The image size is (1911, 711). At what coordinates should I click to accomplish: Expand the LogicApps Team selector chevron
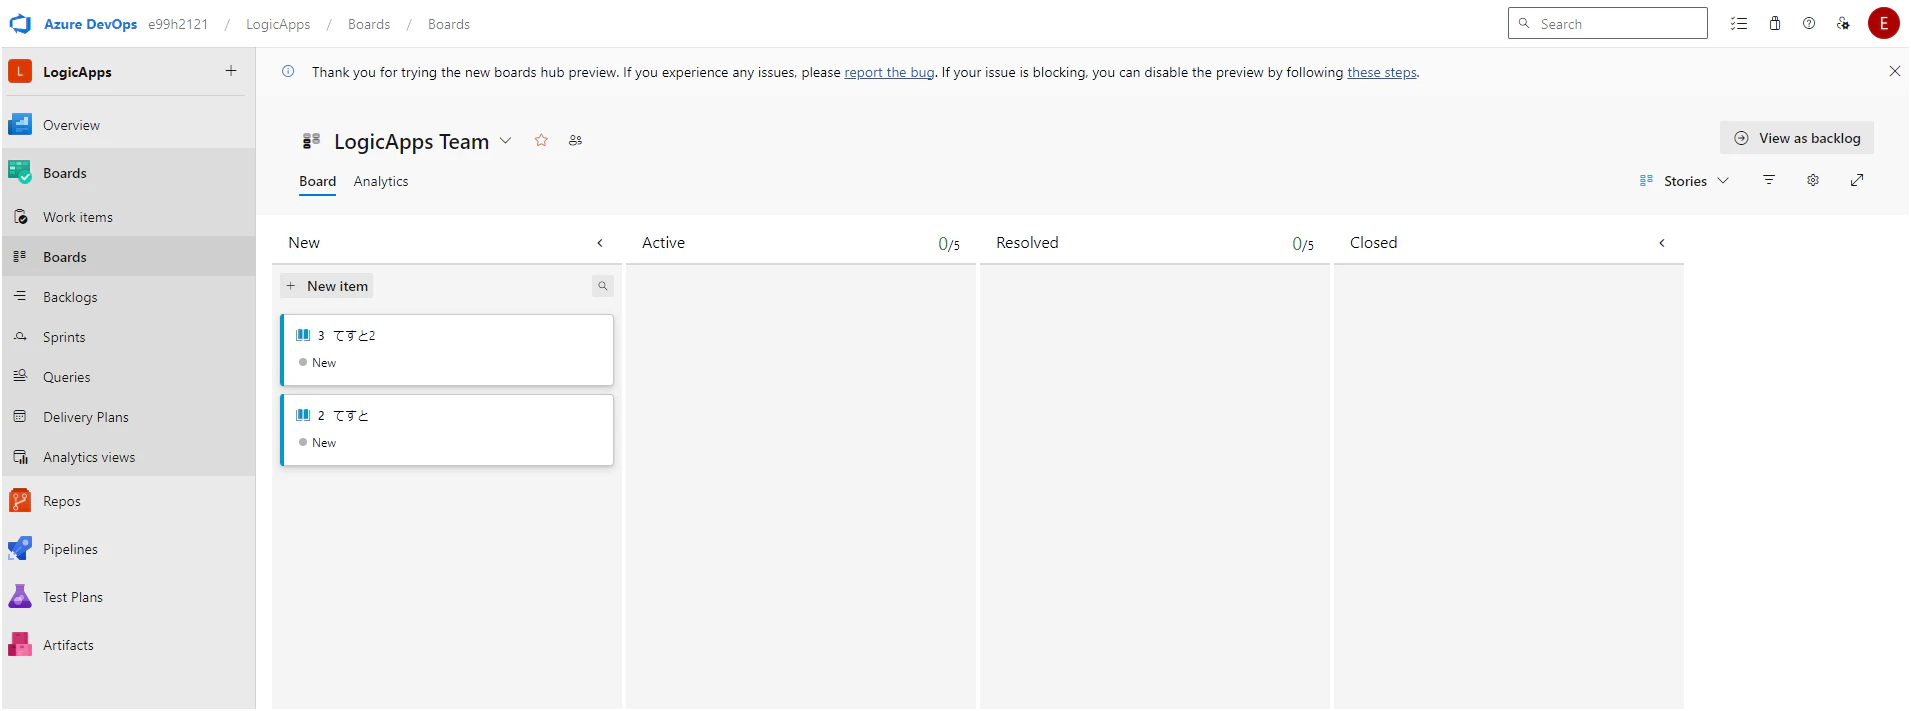coord(506,141)
